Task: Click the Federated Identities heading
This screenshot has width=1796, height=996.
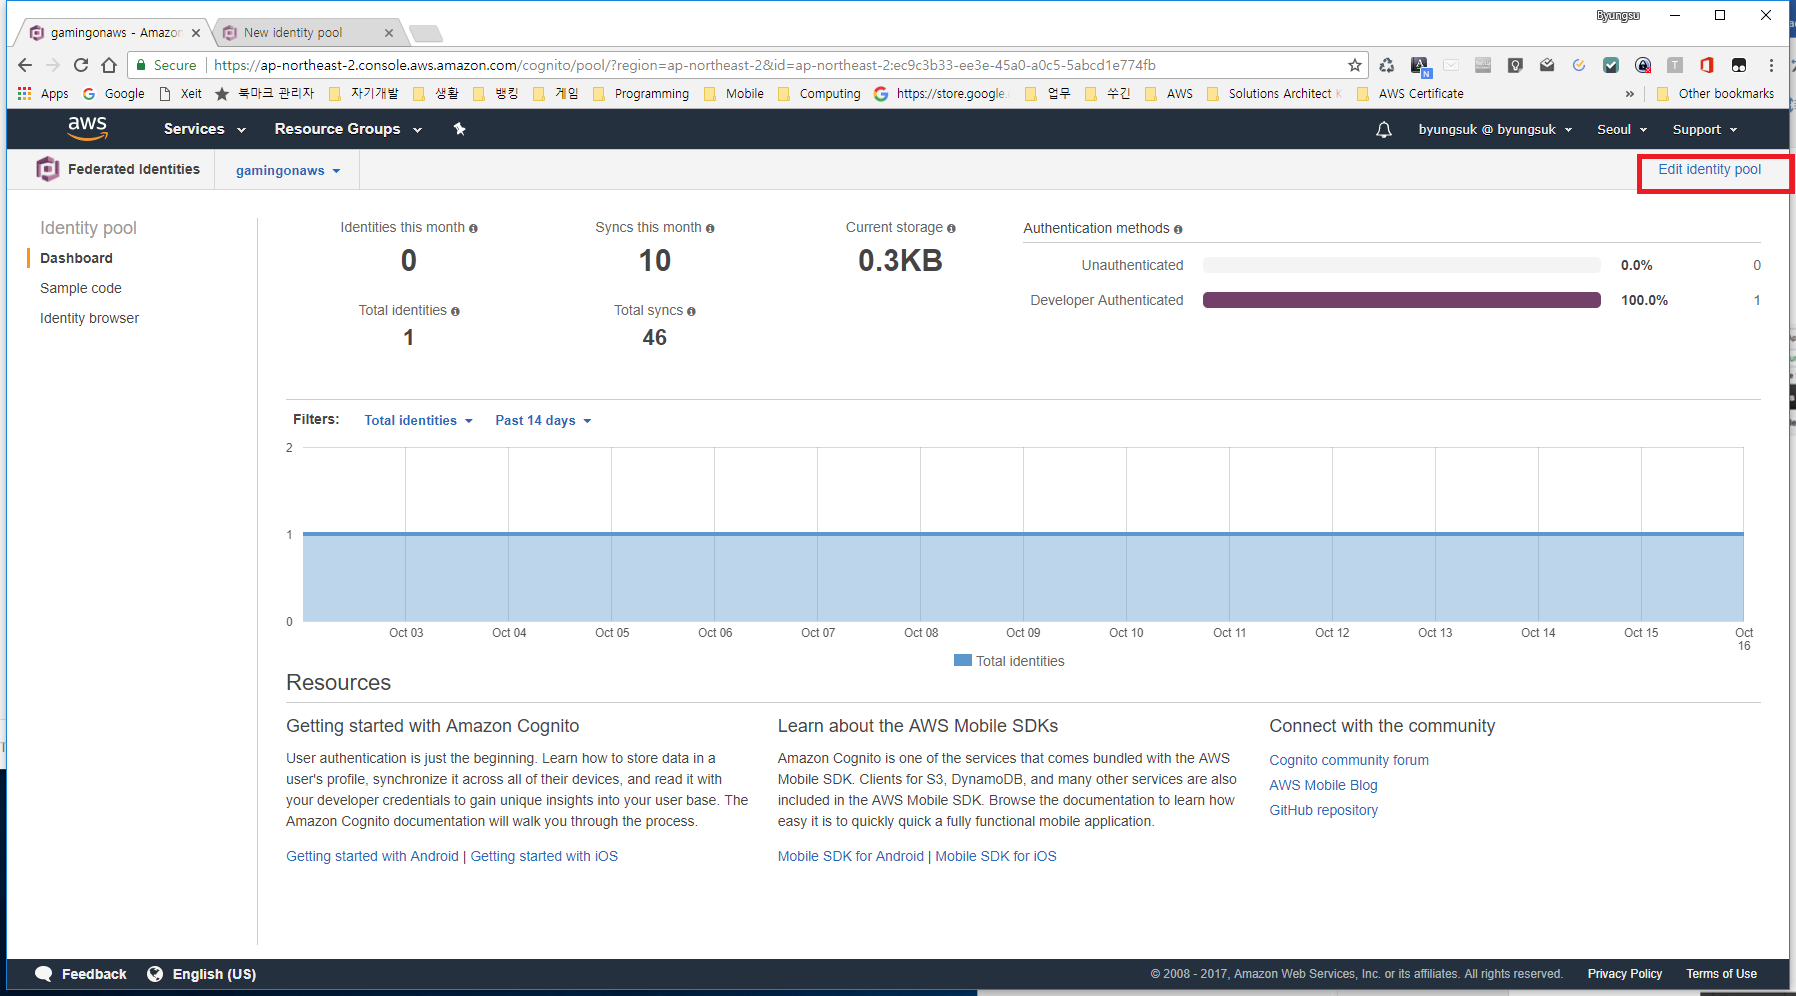Action: pyautogui.click(x=134, y=169)
